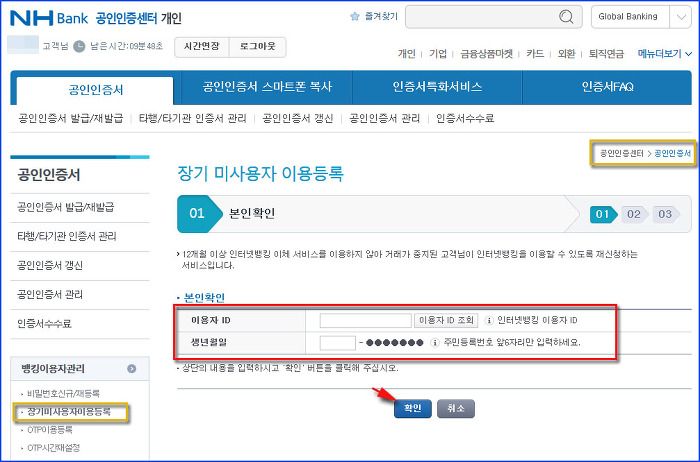The height and width of the screenshot is (462, 700).
Task: Open 퇴직연금 in the top menu
Action: pyautogui.click(x=606, y=54)
